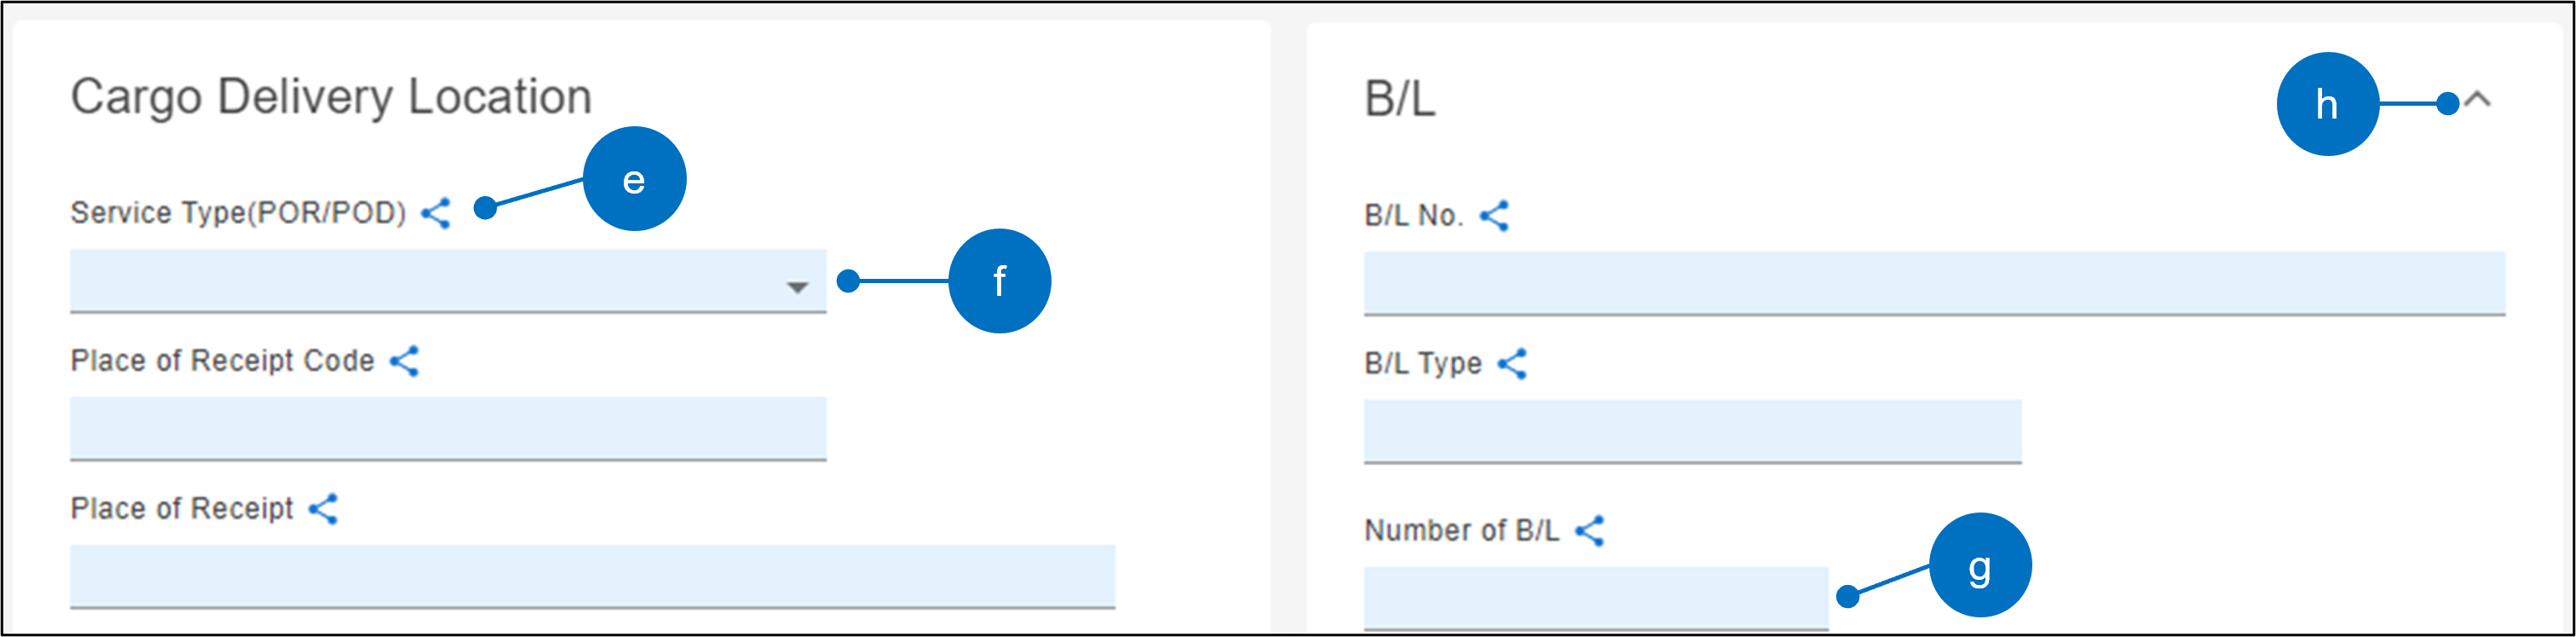Image resolution: width=2576 pixels, height=637 pixels.
Task: Click the share icon next to B/L Type
Action: point(1512,364)
